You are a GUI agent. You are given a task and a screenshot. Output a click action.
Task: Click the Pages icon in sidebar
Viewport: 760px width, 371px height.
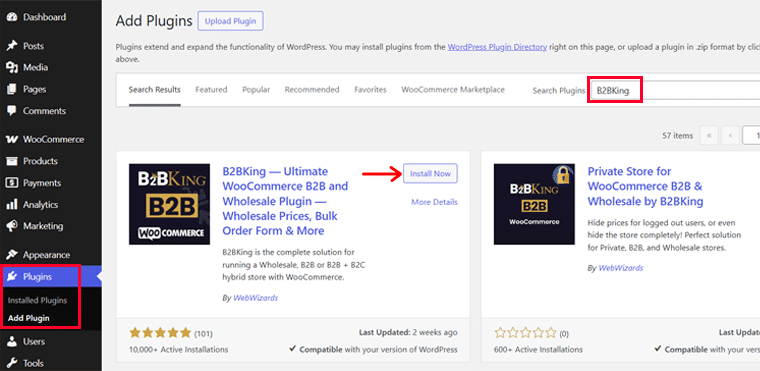tap(12, 89)
